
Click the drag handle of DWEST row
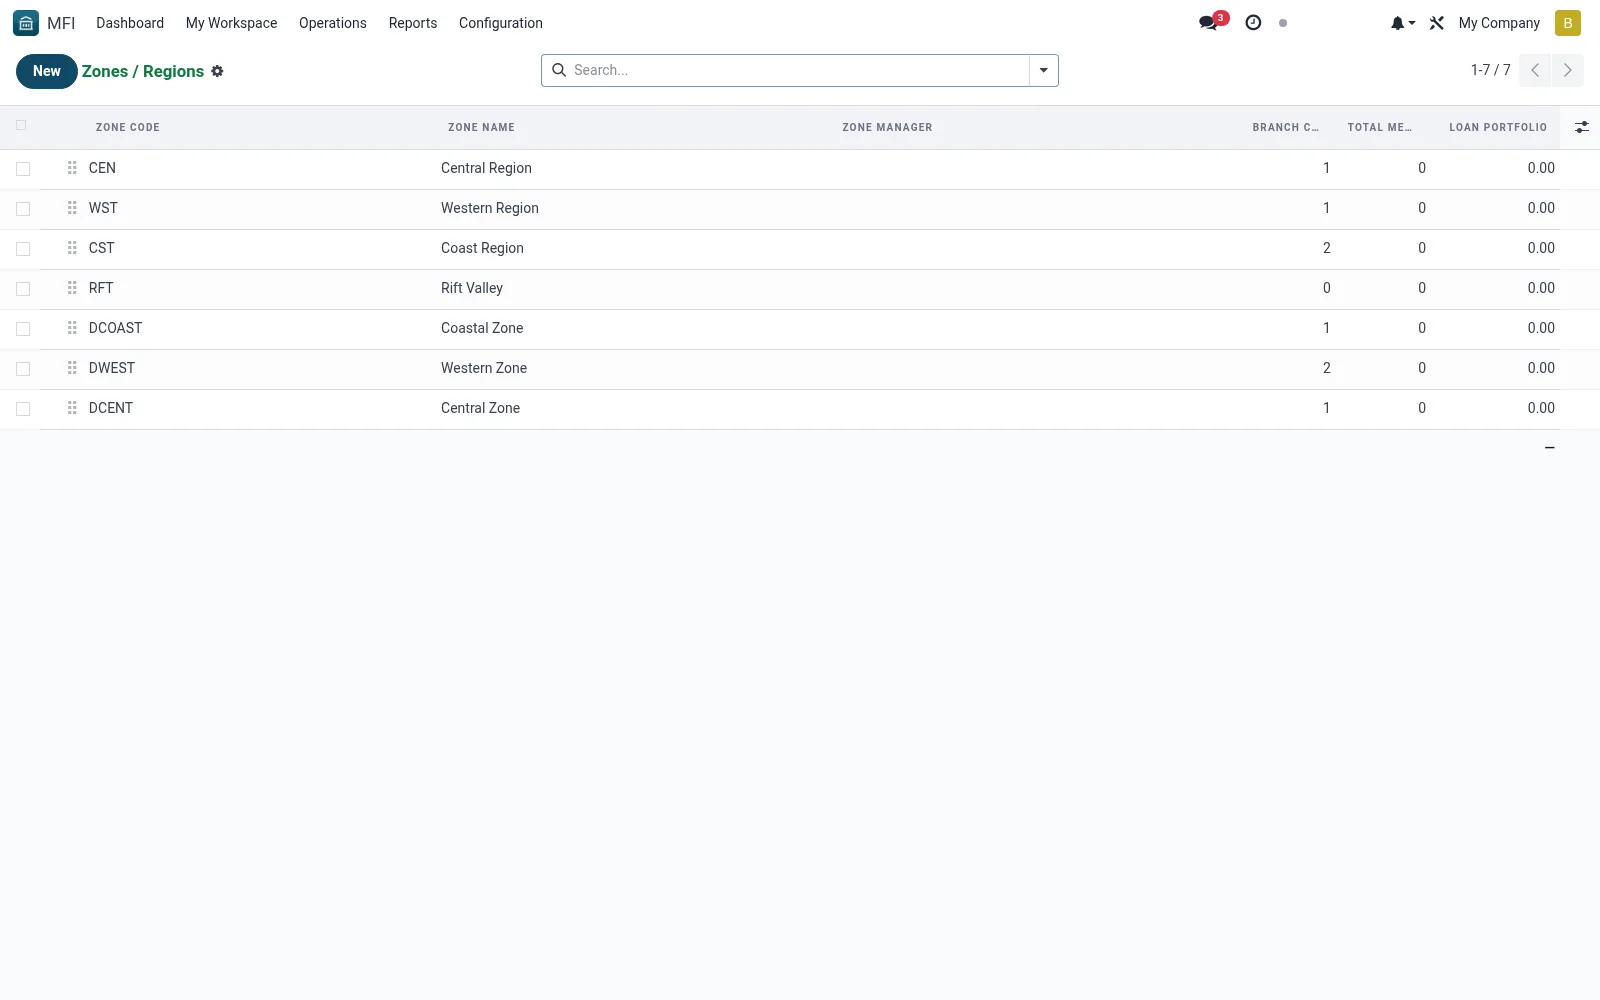tap(72, 368)
